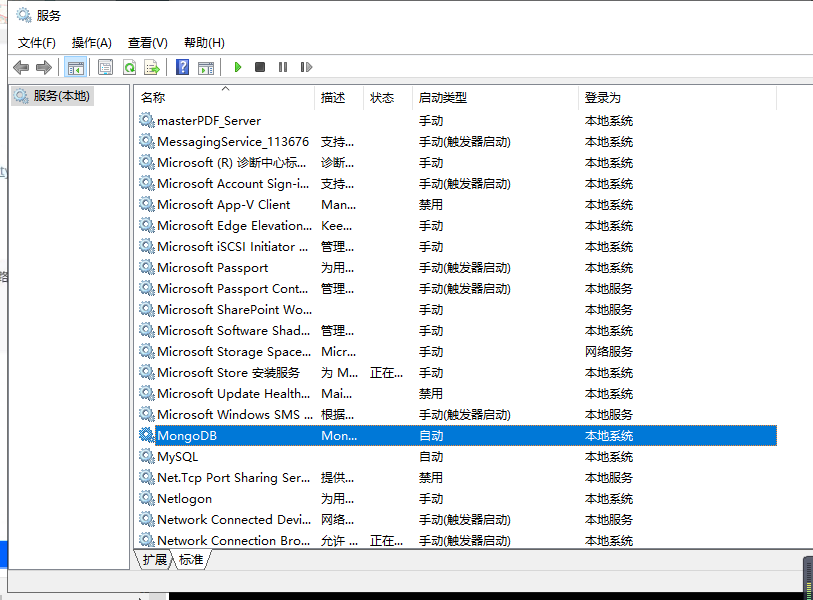Sort by the 登录为 column header
The width and height of the screenshot is (813, 600).
click(x=677, y=97)
